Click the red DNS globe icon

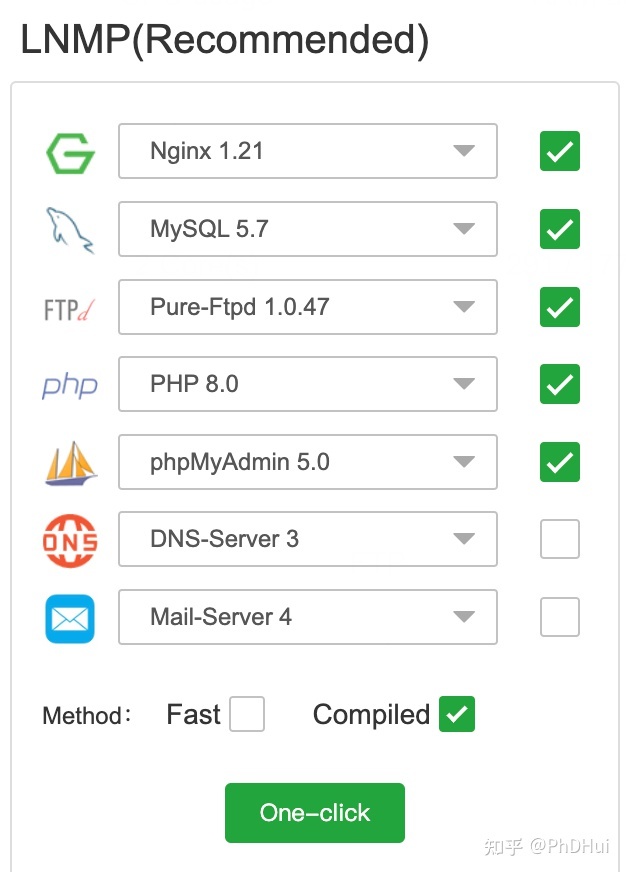coord(70,541)
